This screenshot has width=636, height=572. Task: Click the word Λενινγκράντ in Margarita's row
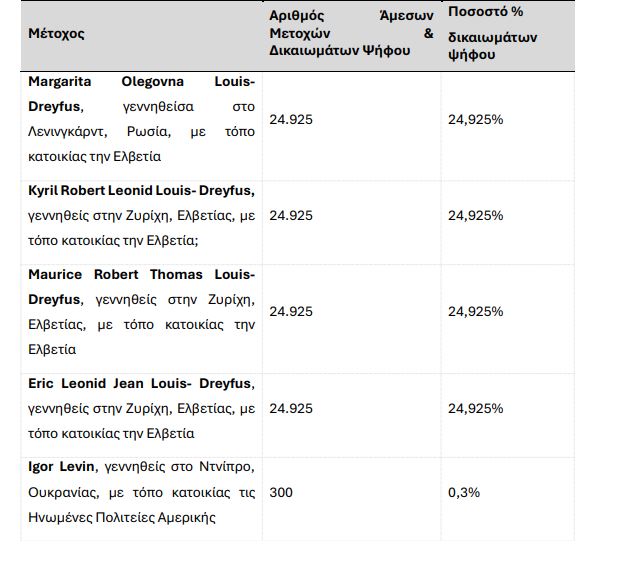68,131
